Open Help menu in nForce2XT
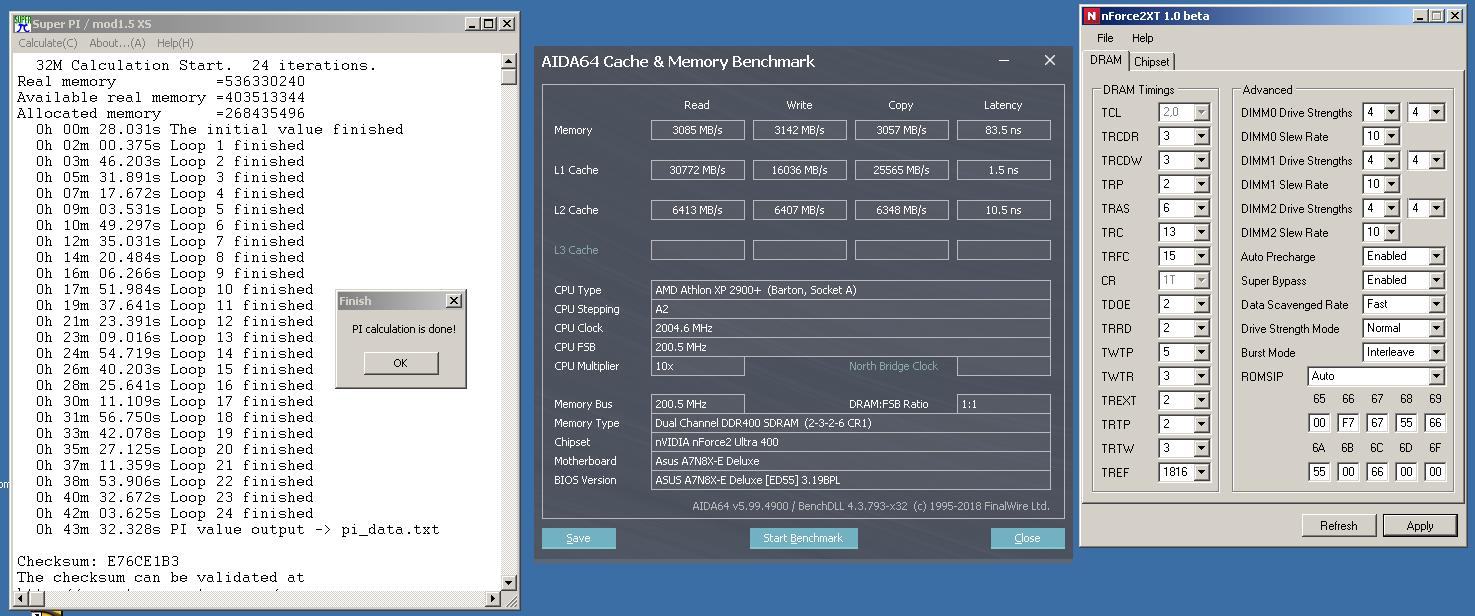Viewport: 1475px width, 616px height. coord(1142,38)
